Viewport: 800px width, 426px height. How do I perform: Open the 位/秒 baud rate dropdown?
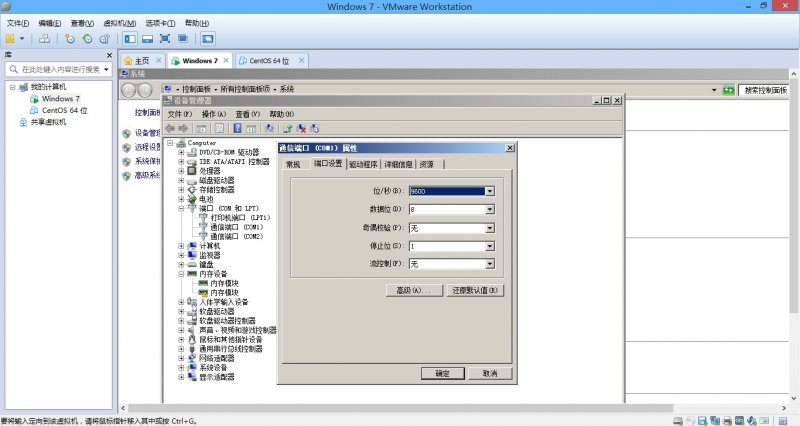tap(490, 191)
